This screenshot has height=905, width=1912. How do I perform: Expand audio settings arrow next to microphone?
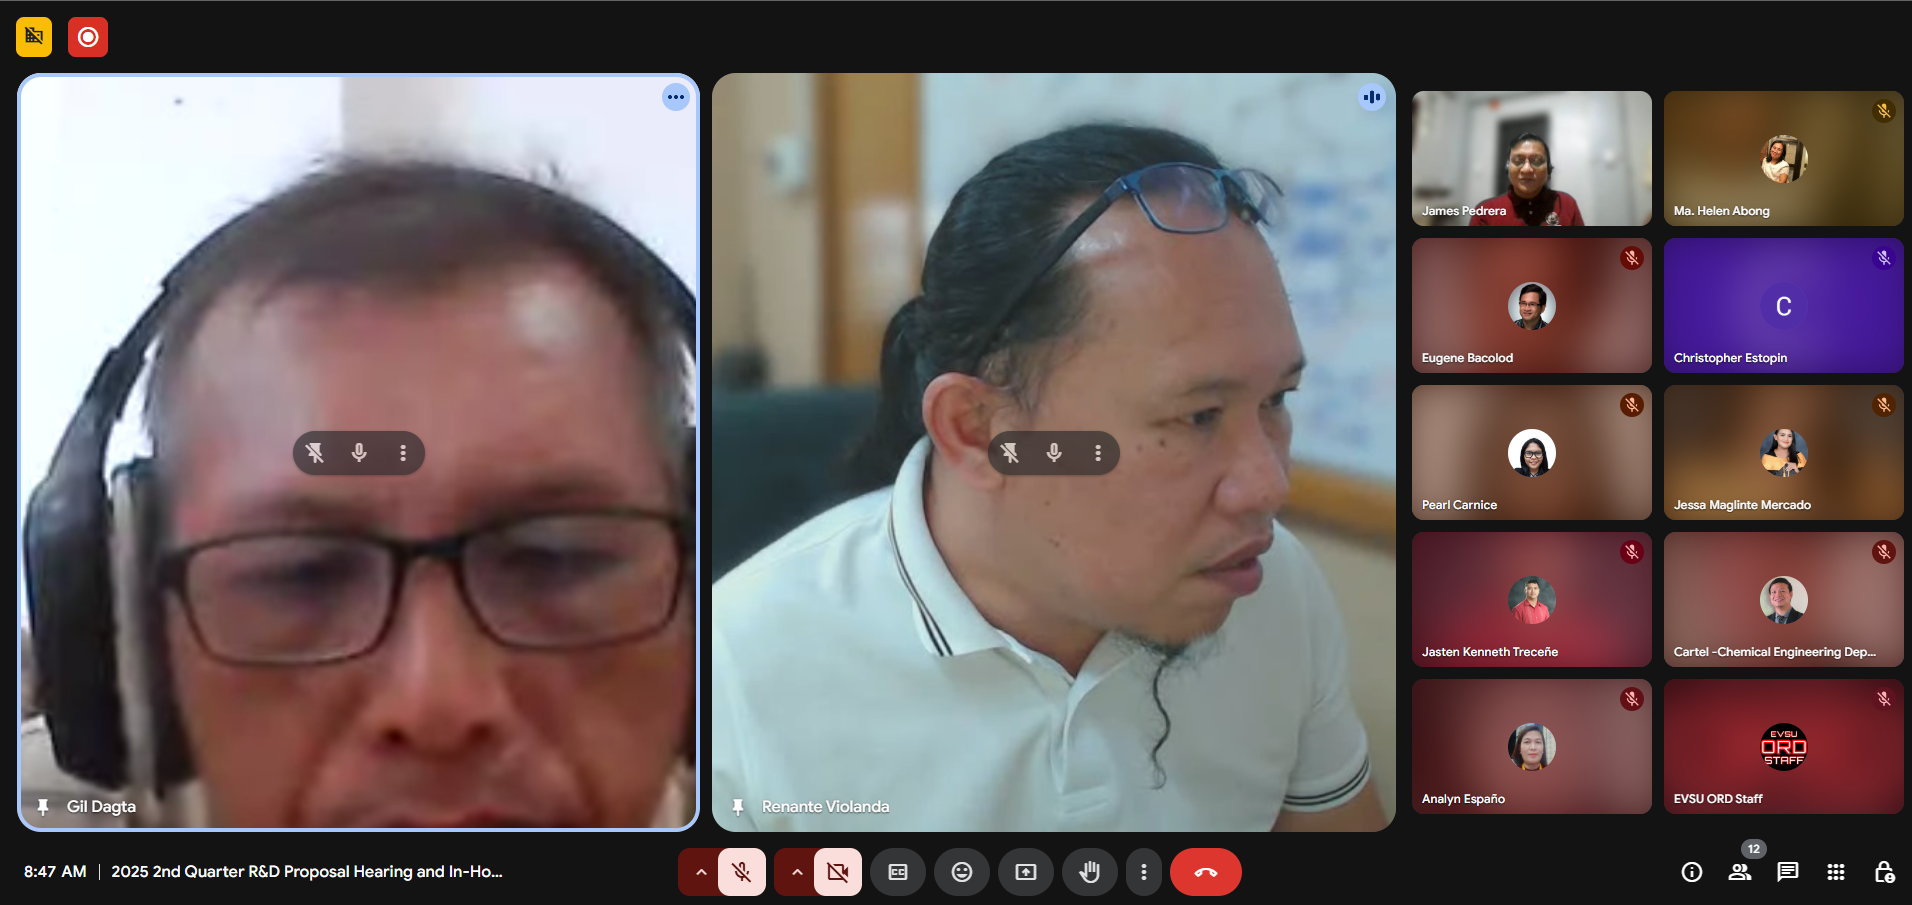700,872
